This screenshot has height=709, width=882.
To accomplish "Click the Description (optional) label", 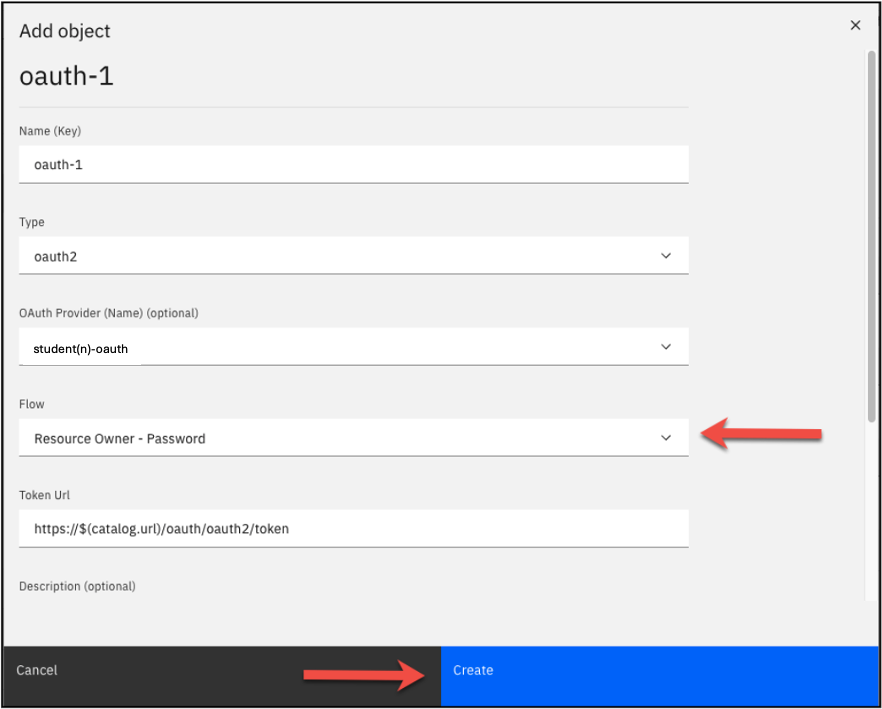I will (77, 586).
